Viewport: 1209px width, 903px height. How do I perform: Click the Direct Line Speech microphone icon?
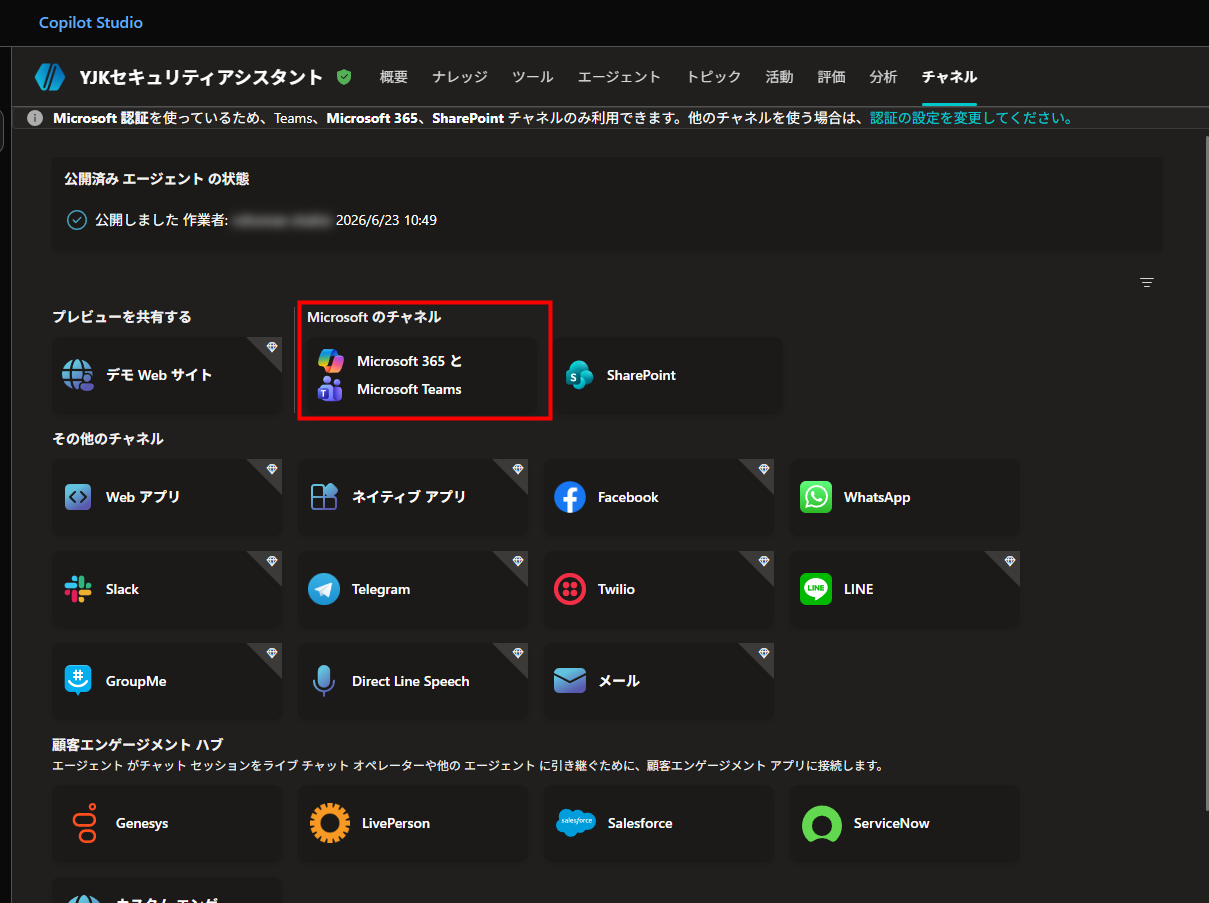pyautogui.click(x=323, y=681)
